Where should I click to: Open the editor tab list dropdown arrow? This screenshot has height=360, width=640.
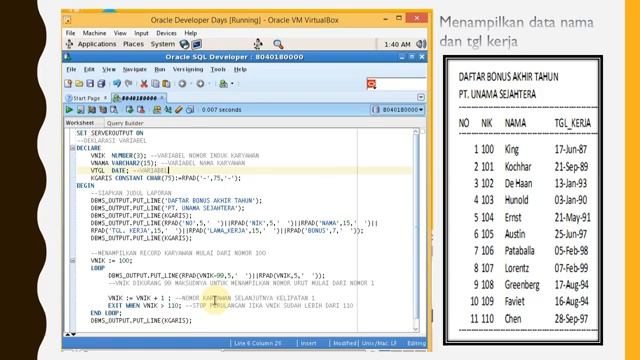tap(421, 97)
